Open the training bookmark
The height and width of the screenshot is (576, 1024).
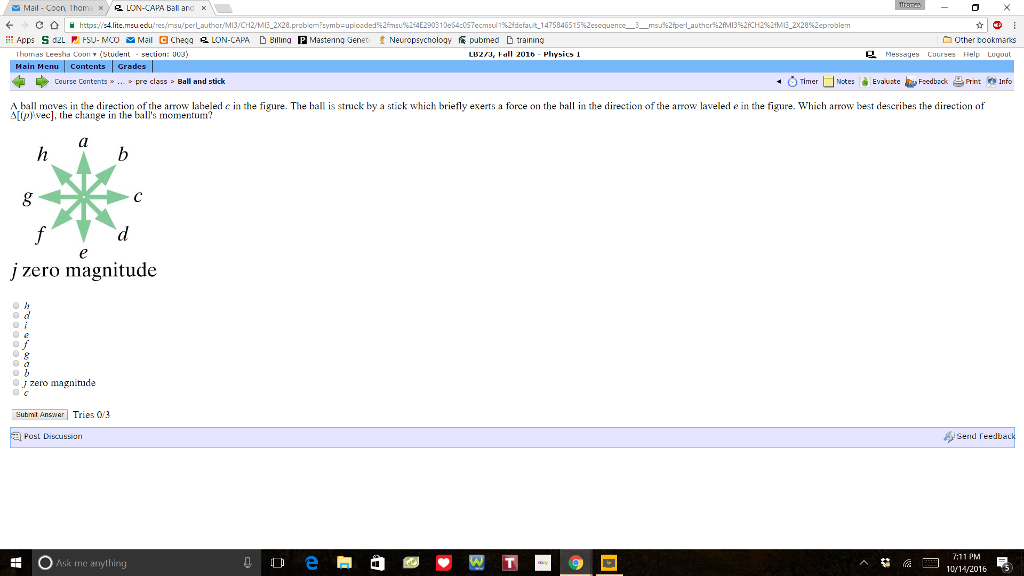pyautogui.click(x=525, y=40)
